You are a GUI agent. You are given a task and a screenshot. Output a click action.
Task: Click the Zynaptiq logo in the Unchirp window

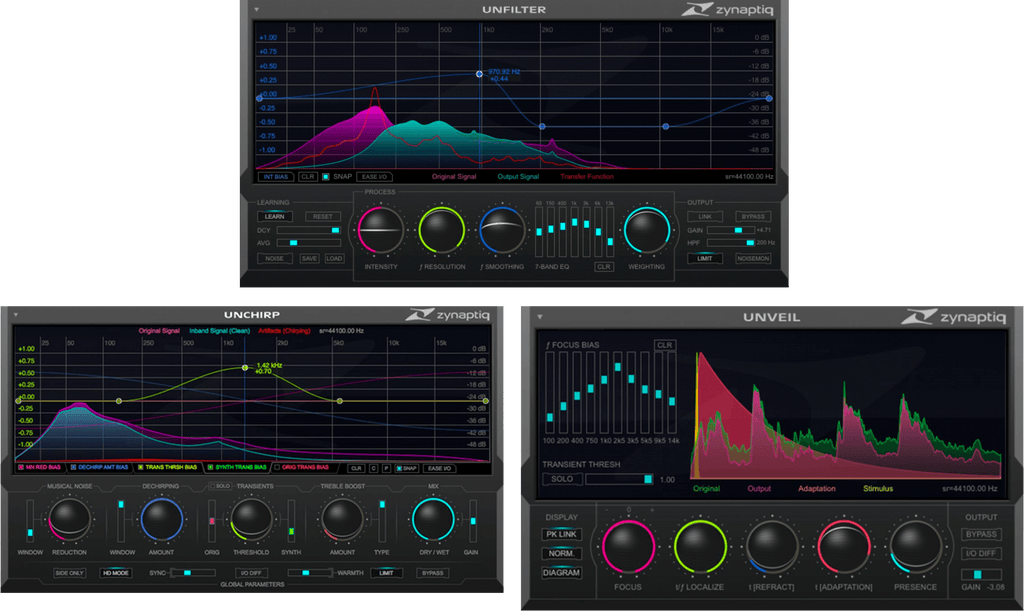coord(447,315)
